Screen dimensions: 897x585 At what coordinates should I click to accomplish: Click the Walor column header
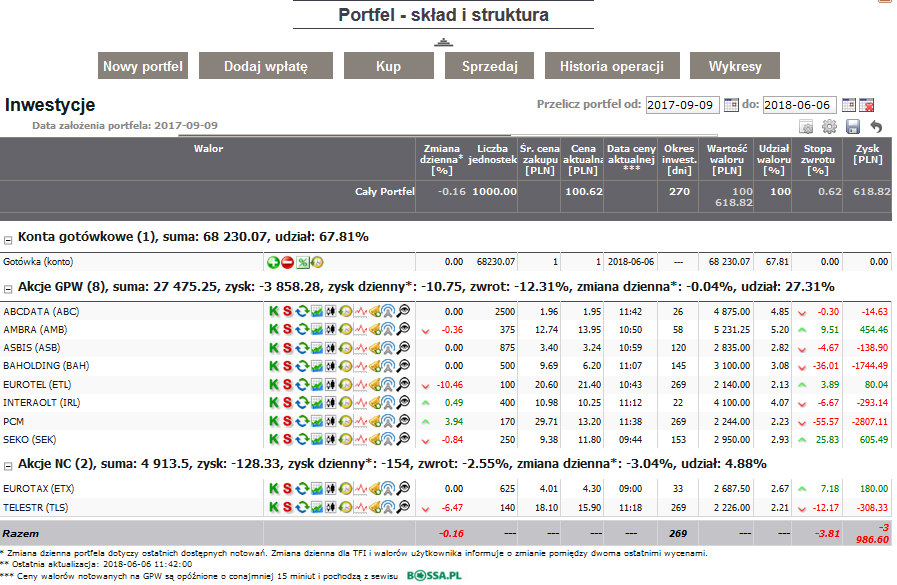click(208, 149)
